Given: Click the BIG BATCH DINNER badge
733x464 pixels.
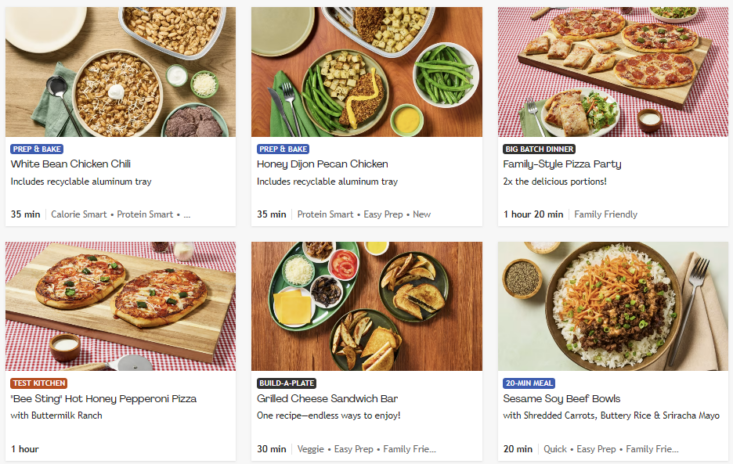Looking at the screenshot, I should 540,148.
